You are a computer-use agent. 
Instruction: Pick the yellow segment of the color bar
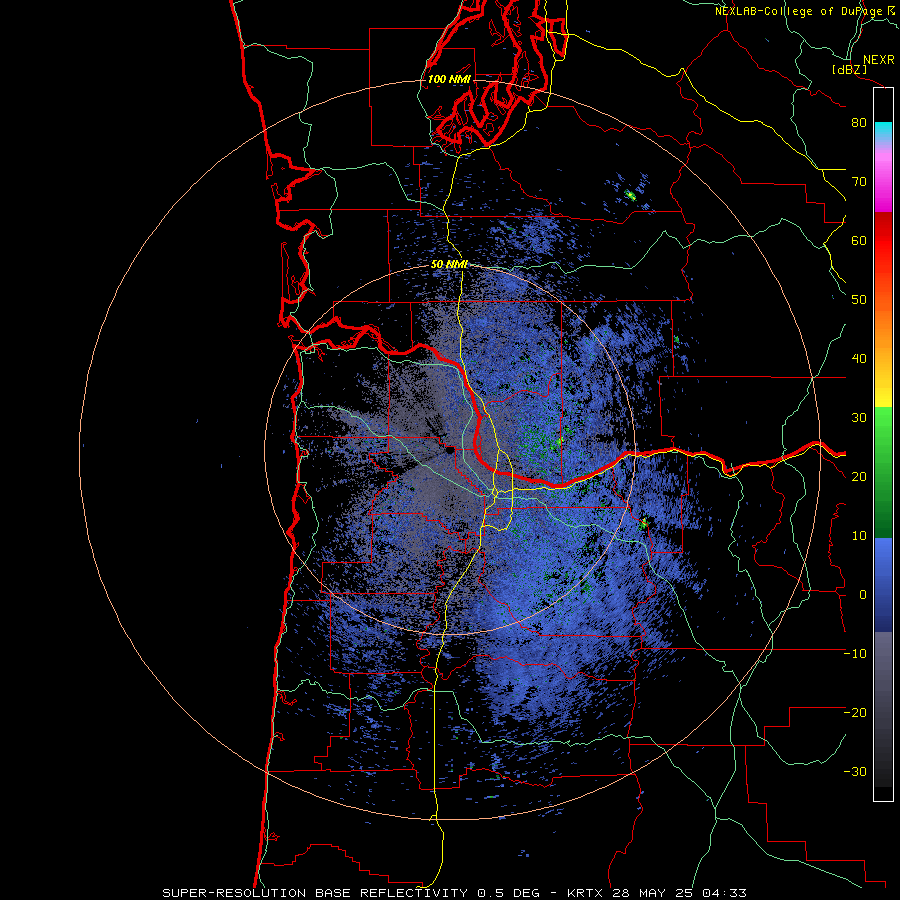coord(883,396)
